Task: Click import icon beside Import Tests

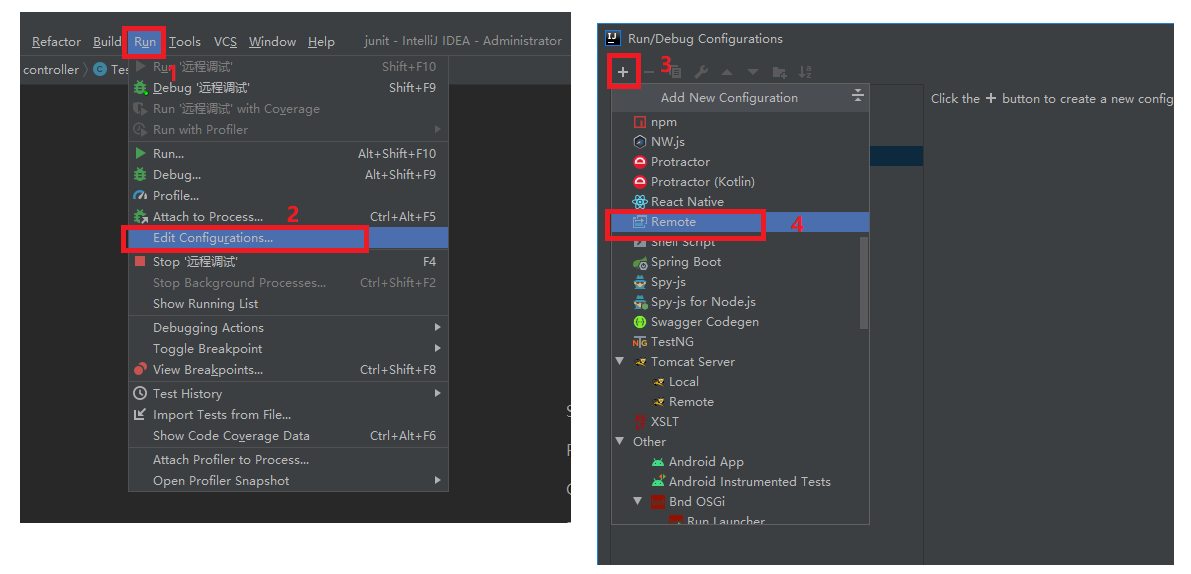Action: pos(140,415)
